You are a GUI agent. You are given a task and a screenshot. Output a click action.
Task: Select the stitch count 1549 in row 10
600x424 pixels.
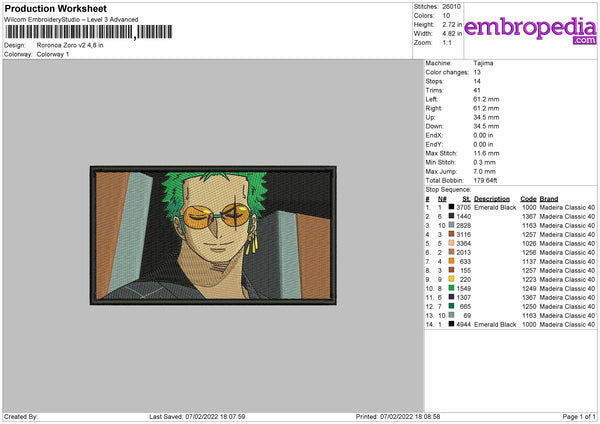(x=463, y=289)
